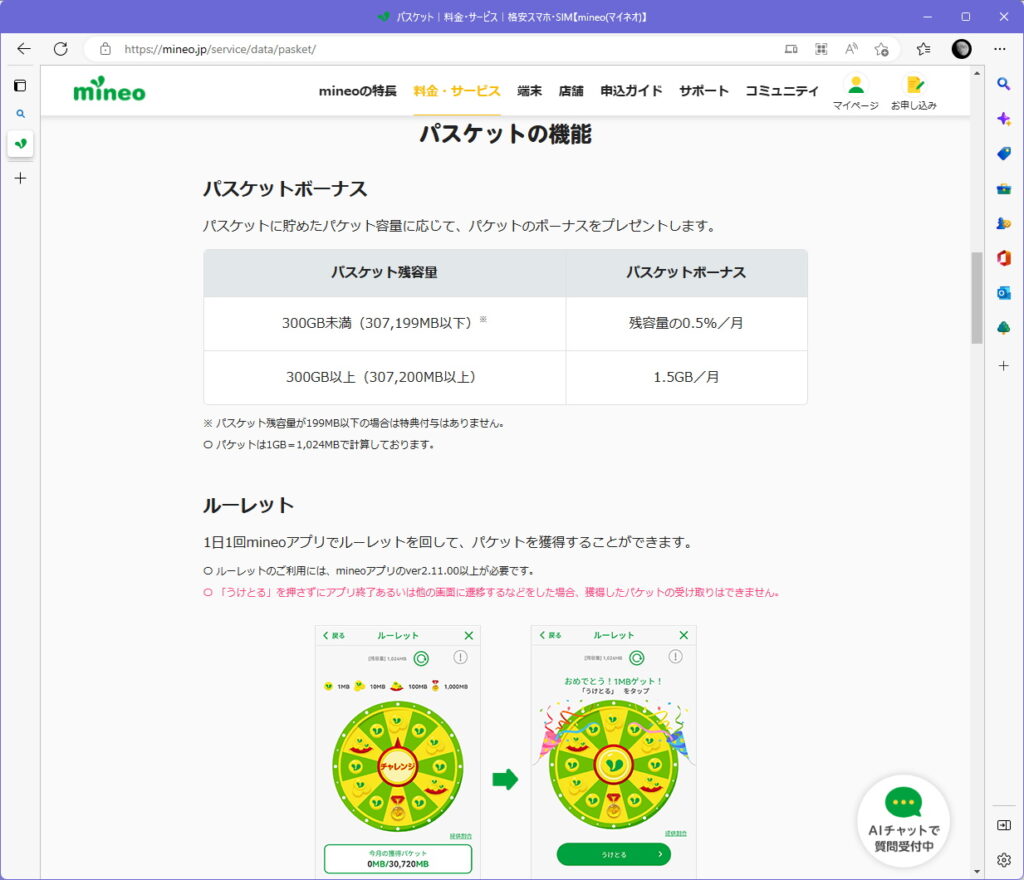Select パスケットボーナス heading
The height and width of the screenshot is (880, 1024).
285,189
